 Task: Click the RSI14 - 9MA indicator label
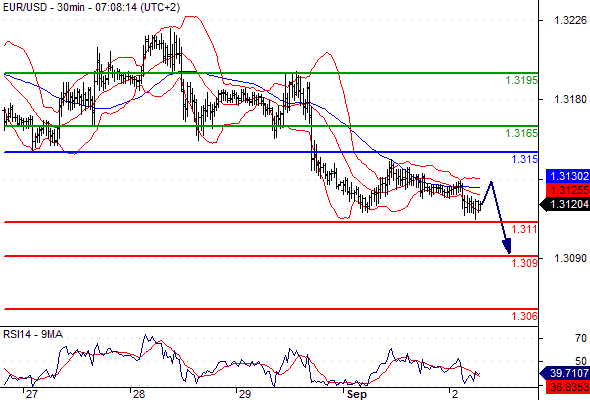33,334
